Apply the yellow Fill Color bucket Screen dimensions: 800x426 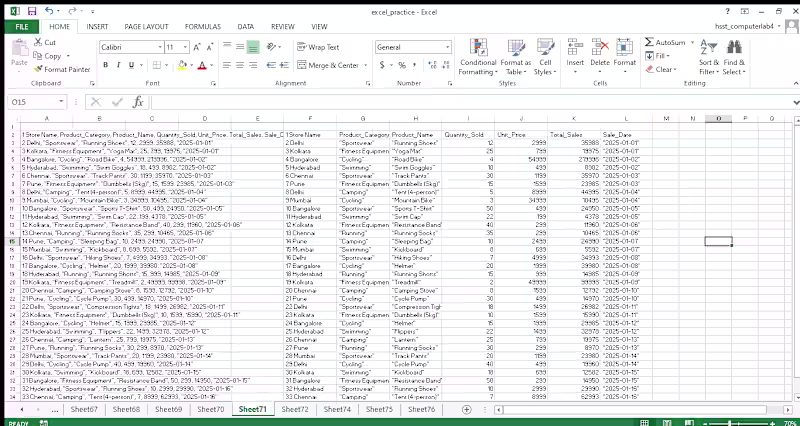click(x=182, y=65)
